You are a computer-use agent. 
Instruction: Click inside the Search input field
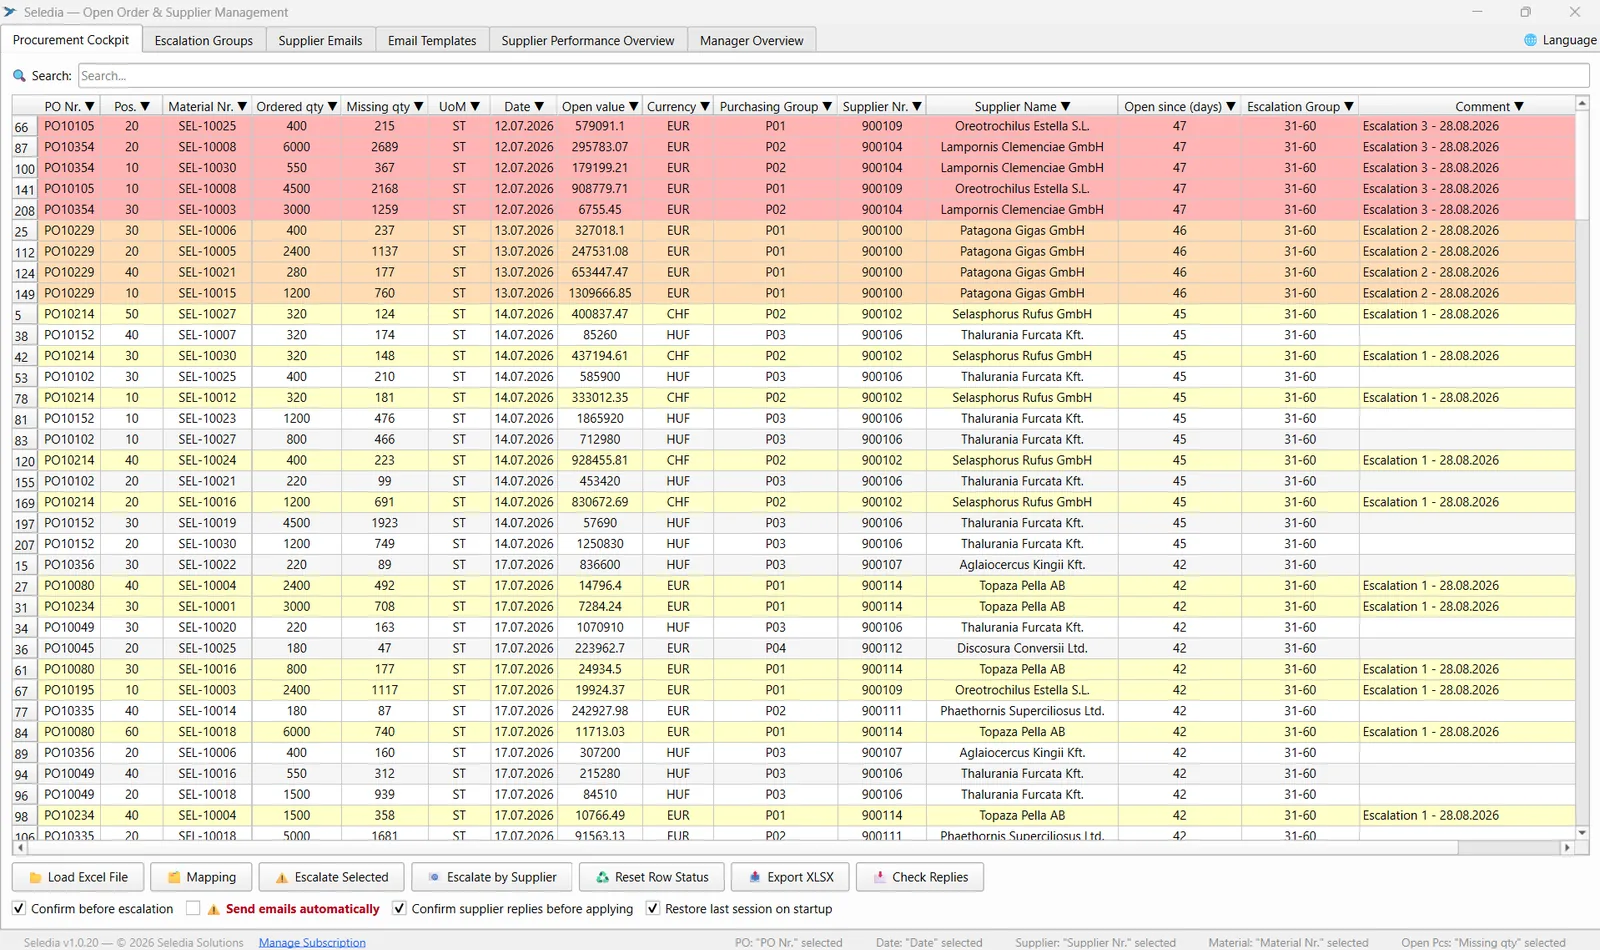tap(834, 76)
